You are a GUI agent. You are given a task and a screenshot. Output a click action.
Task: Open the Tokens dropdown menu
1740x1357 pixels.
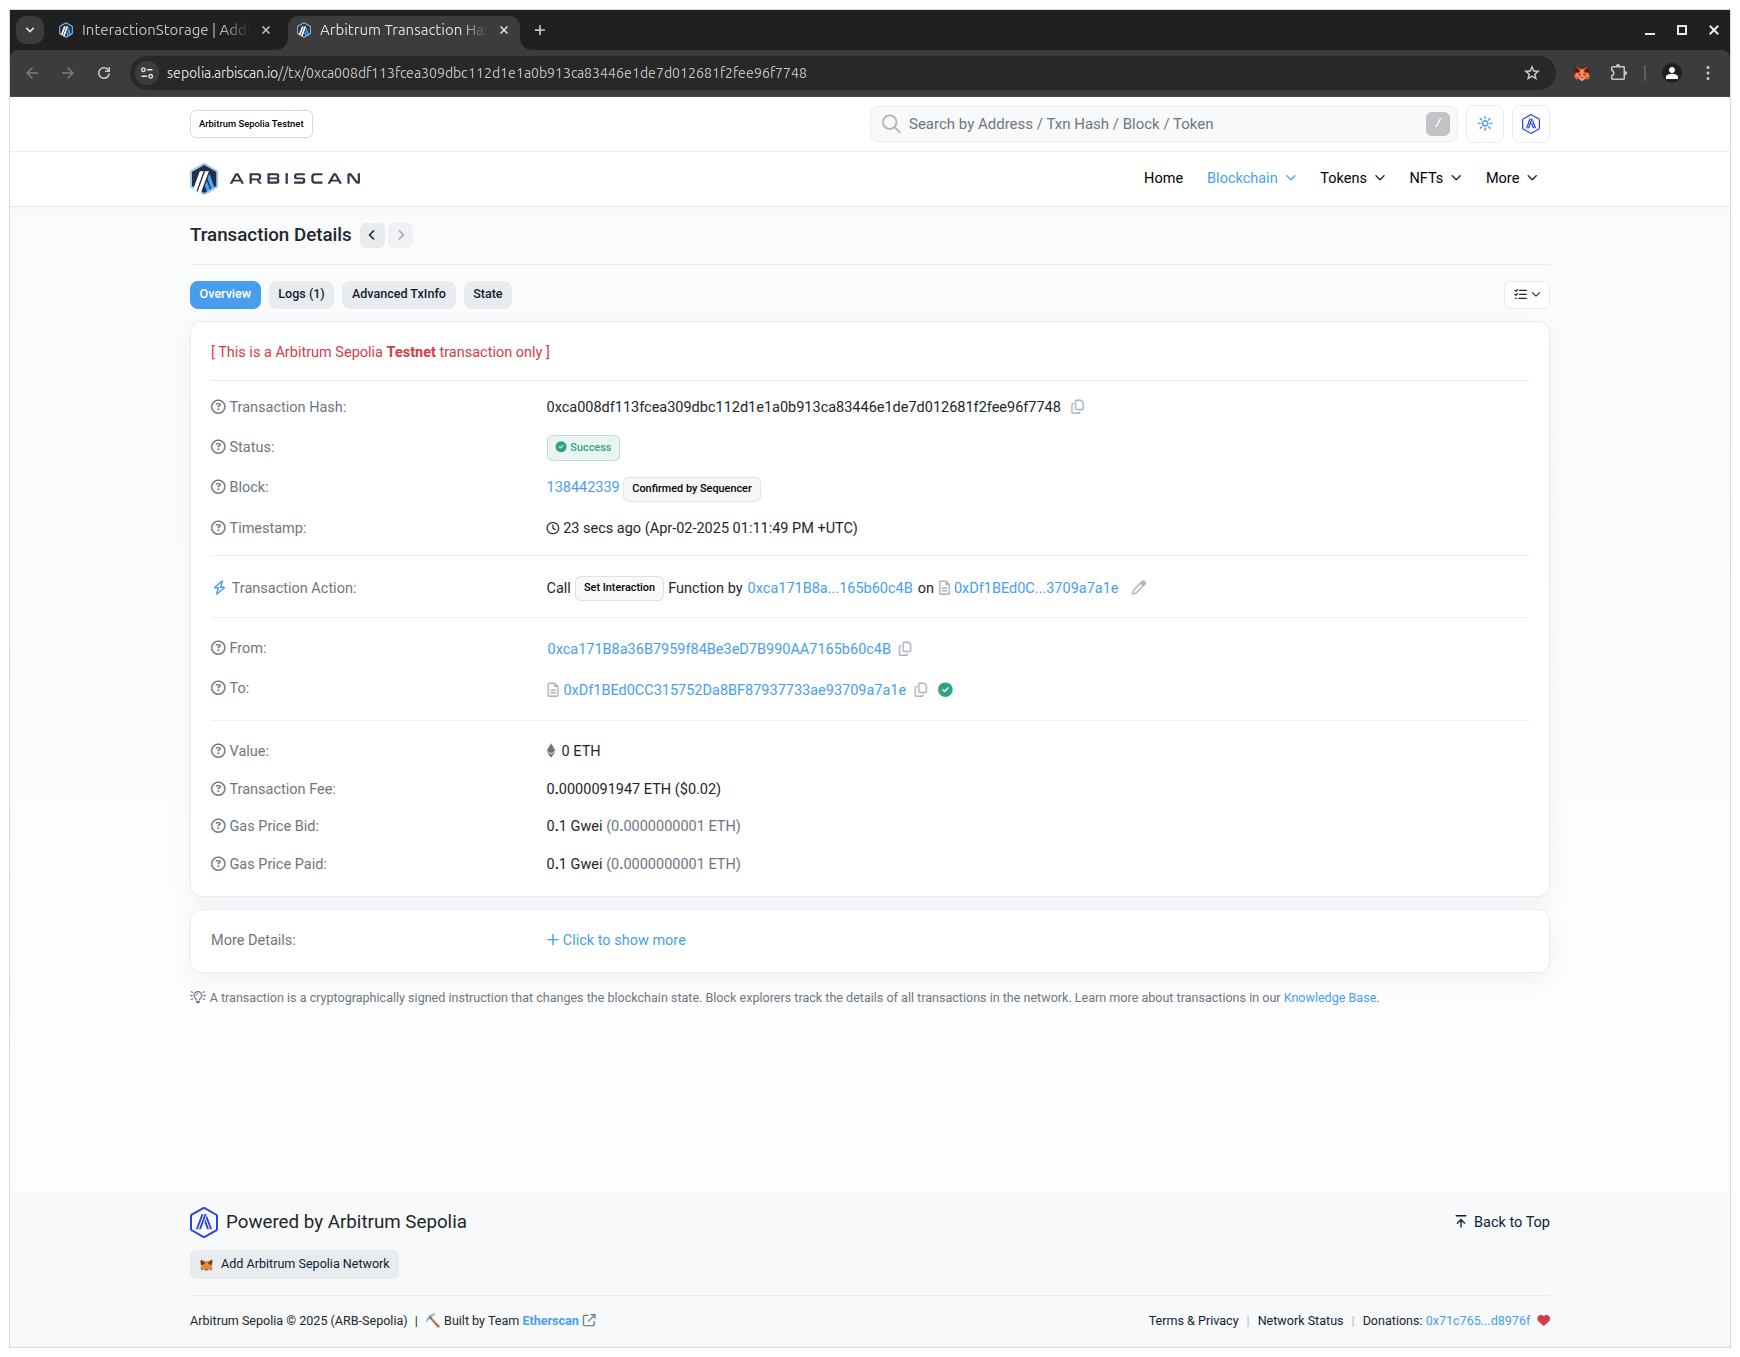1352,178
